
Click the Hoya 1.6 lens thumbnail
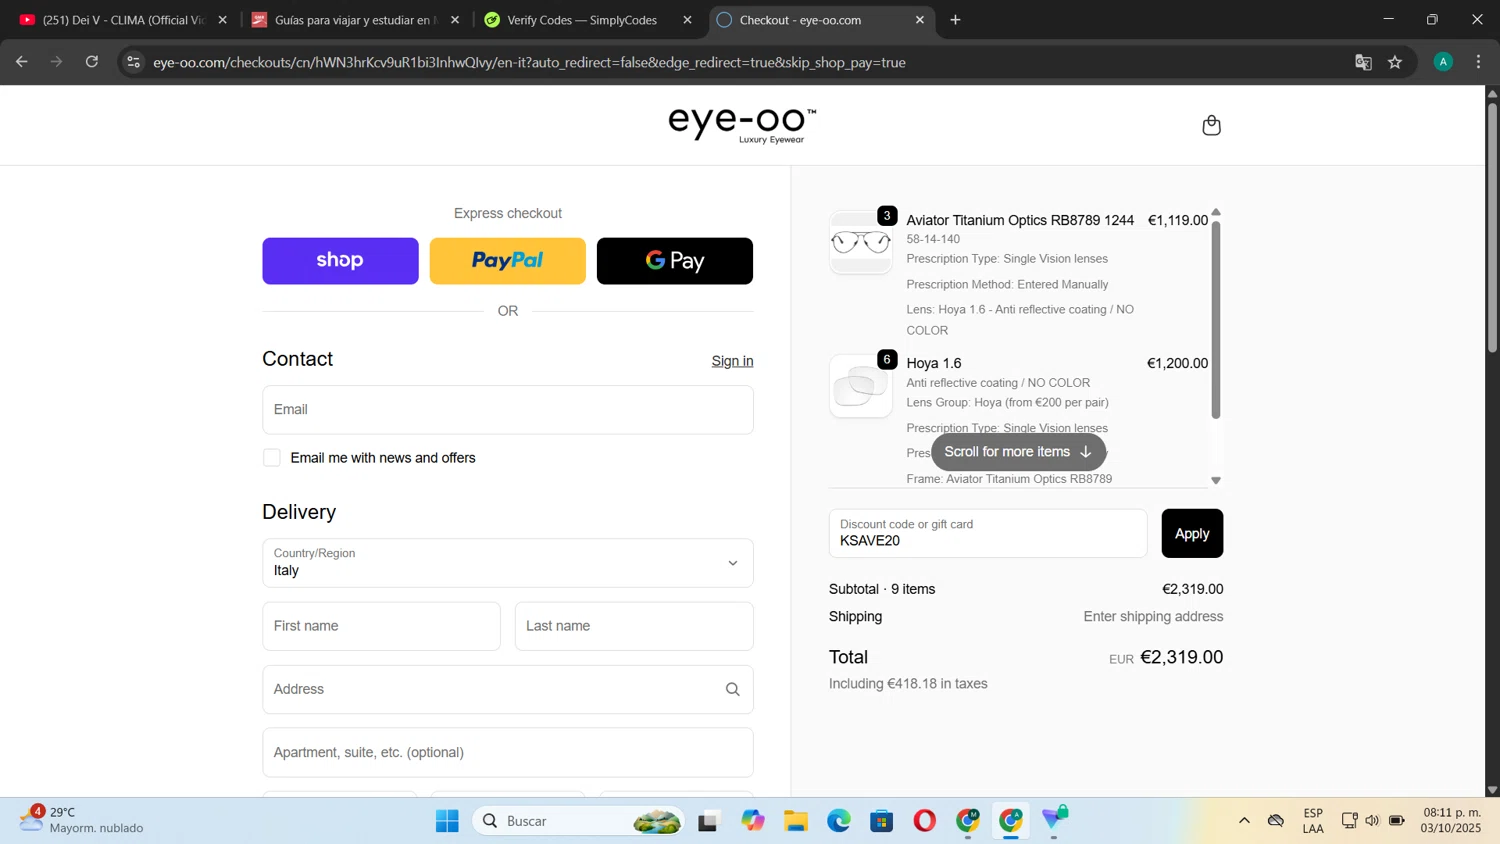tap(861, 386)
